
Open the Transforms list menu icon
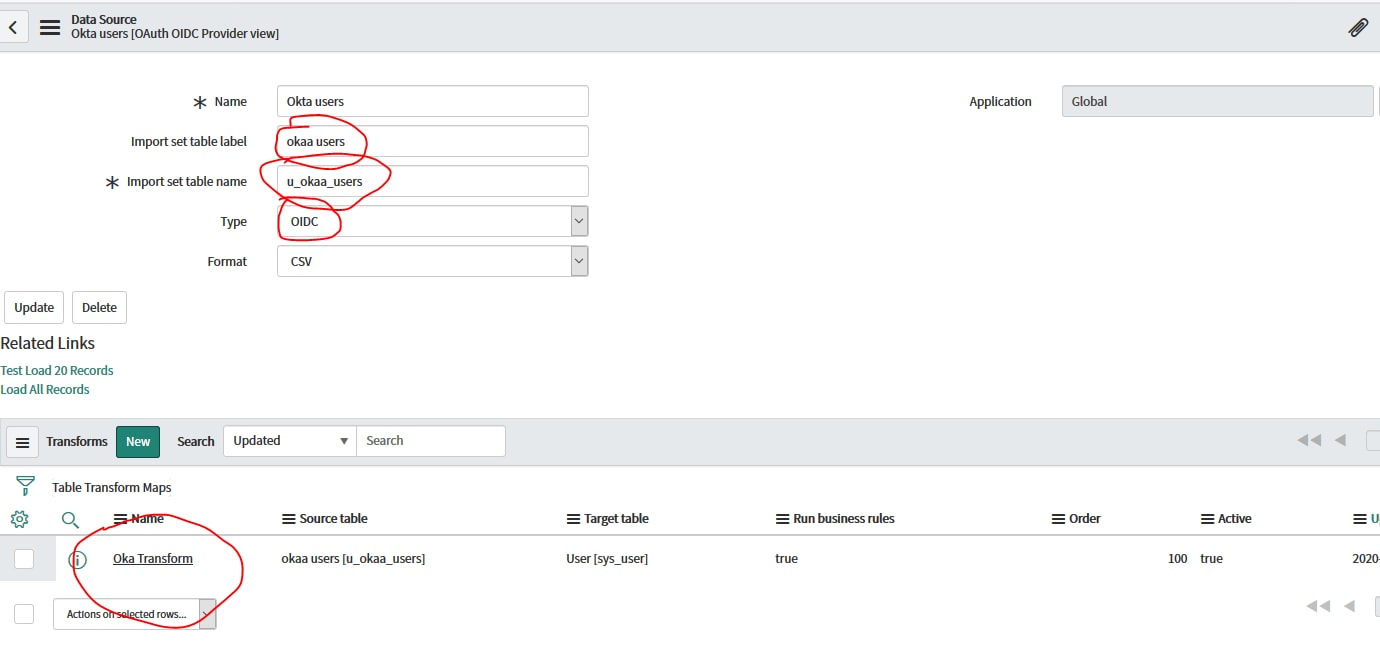[x=21, y=441]
